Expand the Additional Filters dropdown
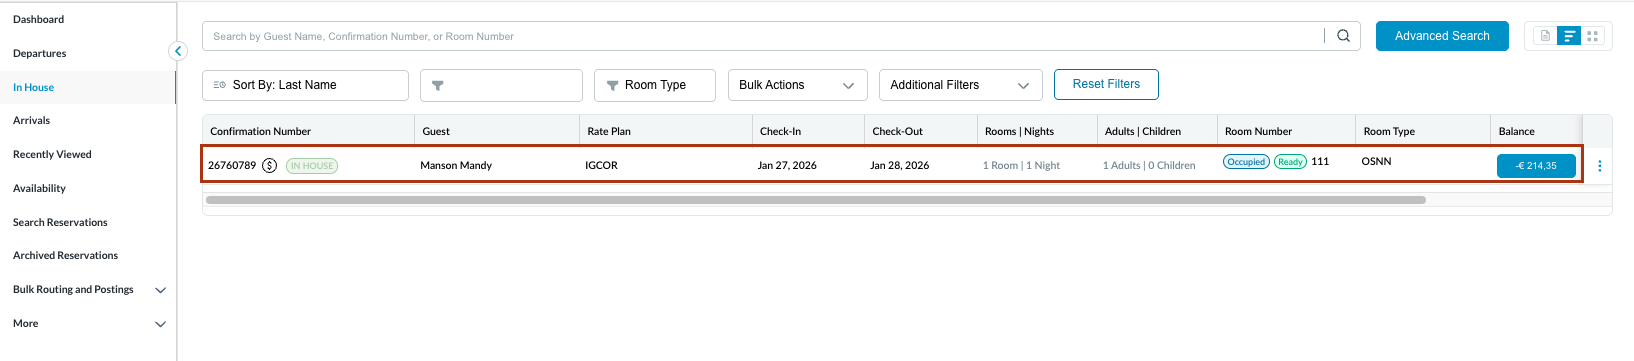Viewport: 1634px width, 361px height. click(960, 85)
